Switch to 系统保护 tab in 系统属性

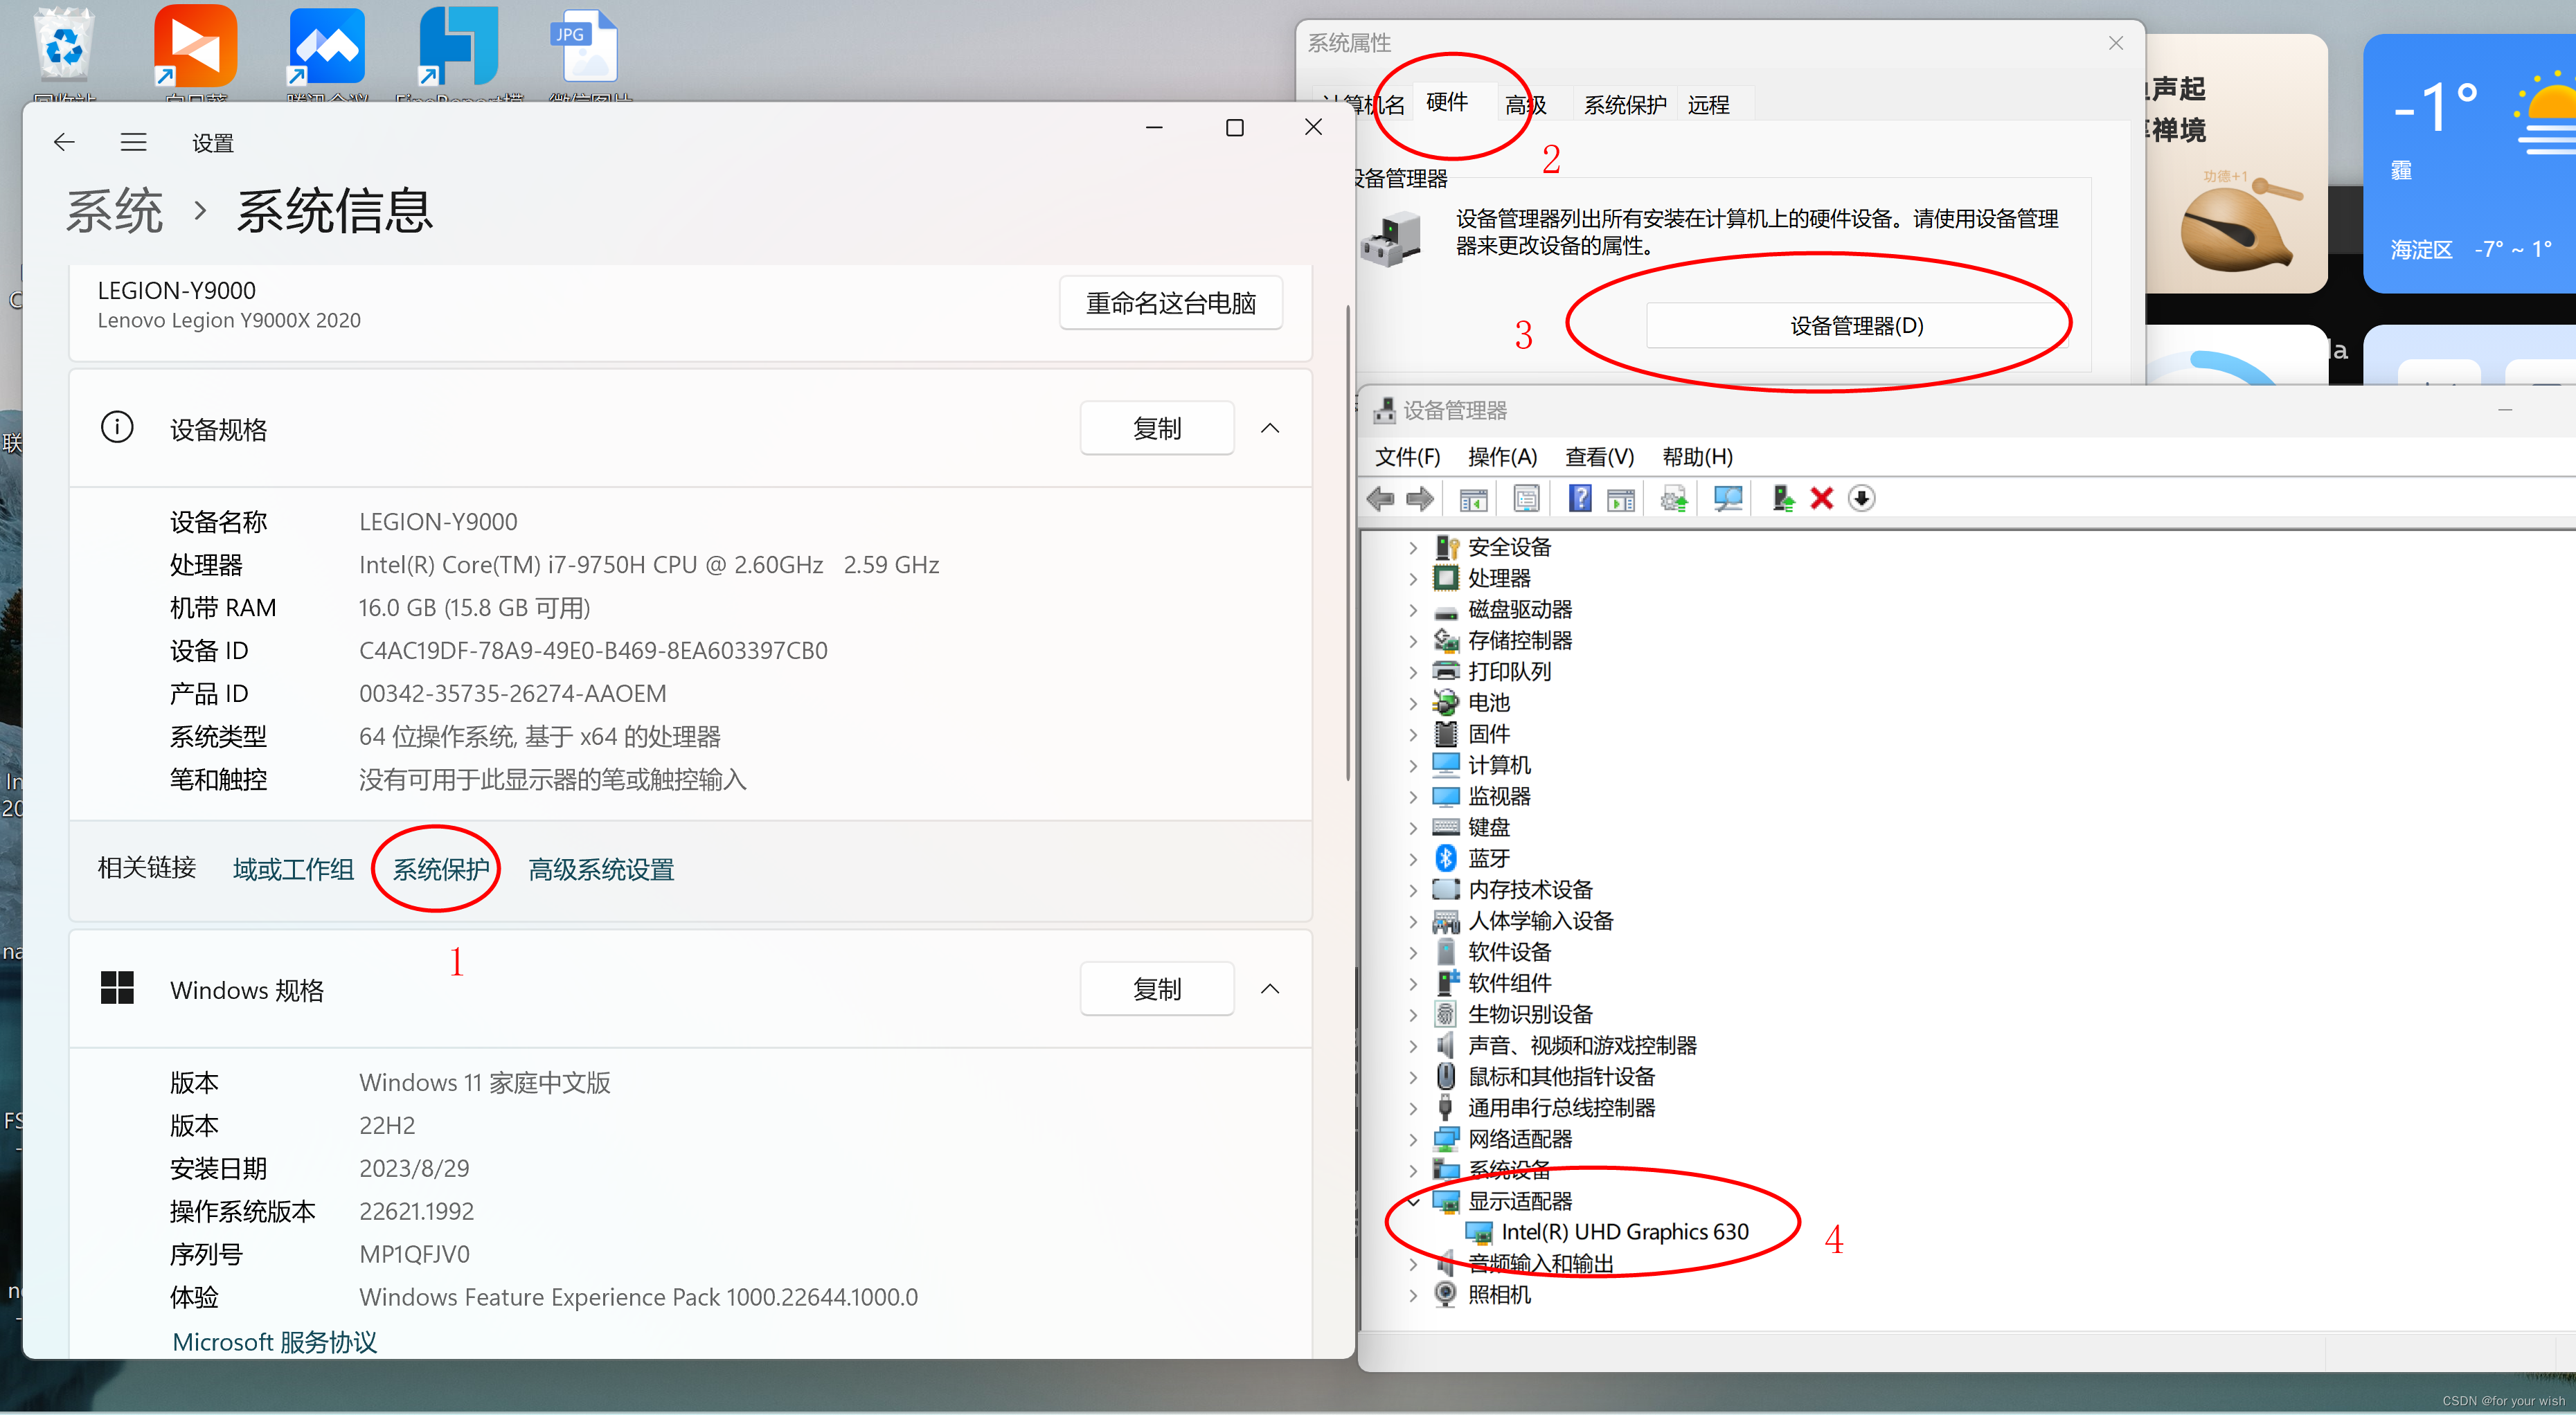pyautogui.click(x=1625, y=104)
